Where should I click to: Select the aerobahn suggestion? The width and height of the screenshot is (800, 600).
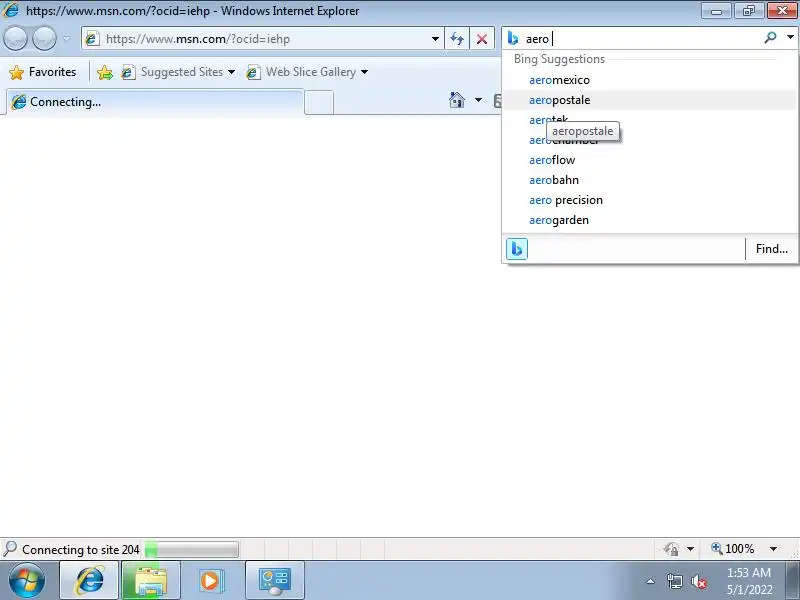tap(649, 180)
